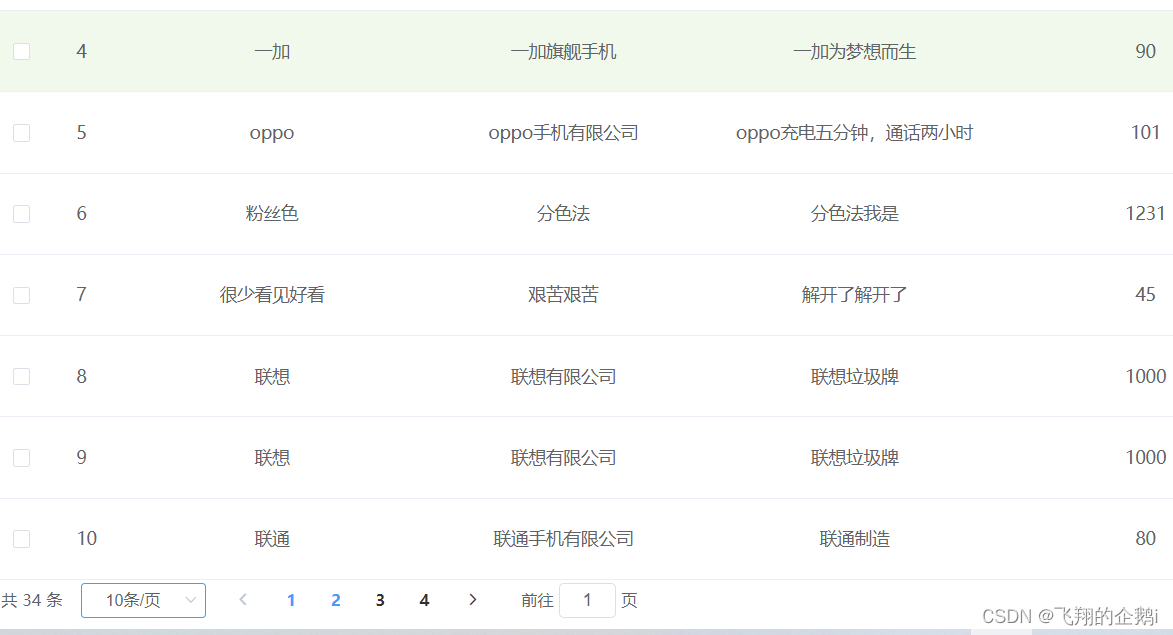Select the checkbox for row 6 粉丝色
The width and height of the screenshot is (1173, 635).
(22, 214)
